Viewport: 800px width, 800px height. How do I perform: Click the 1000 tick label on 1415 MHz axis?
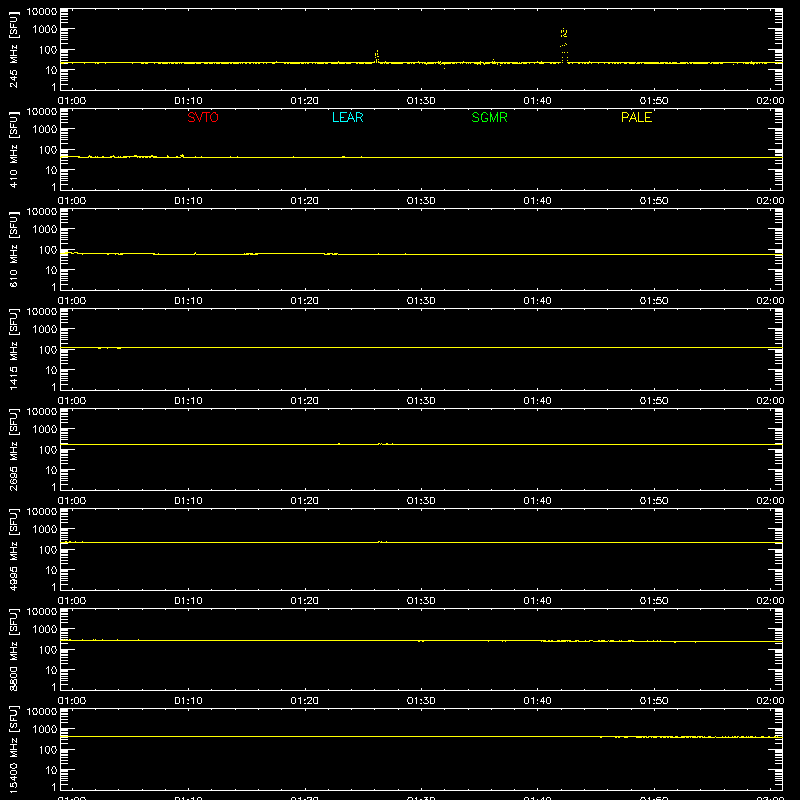point(45,330)
